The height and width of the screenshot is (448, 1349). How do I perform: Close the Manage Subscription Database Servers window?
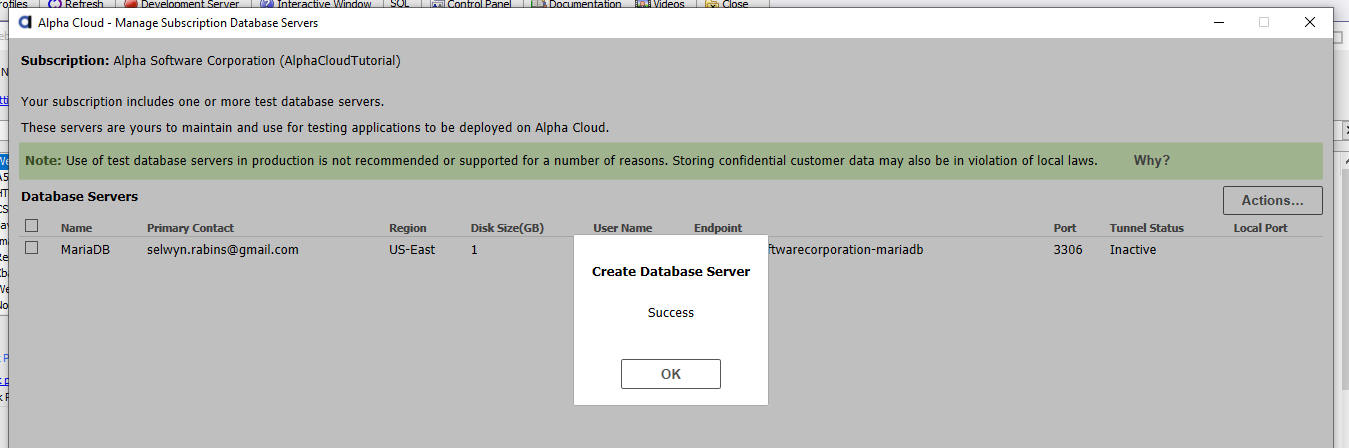coord(1310,22)
